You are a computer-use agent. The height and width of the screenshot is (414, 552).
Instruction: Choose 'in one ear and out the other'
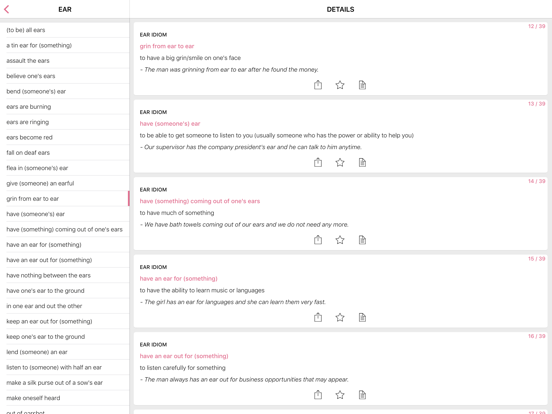pos(65,306)
